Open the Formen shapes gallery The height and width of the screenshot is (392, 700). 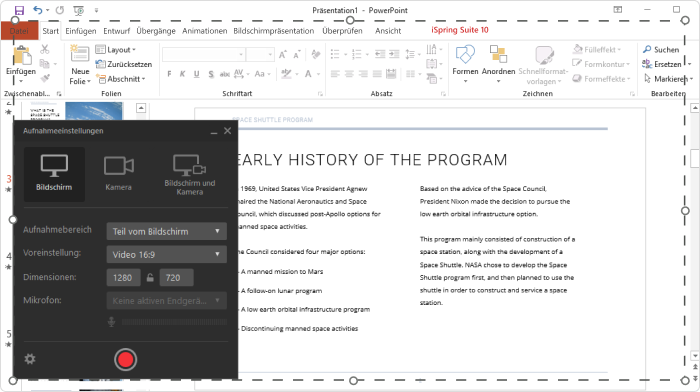click(465, 65)
